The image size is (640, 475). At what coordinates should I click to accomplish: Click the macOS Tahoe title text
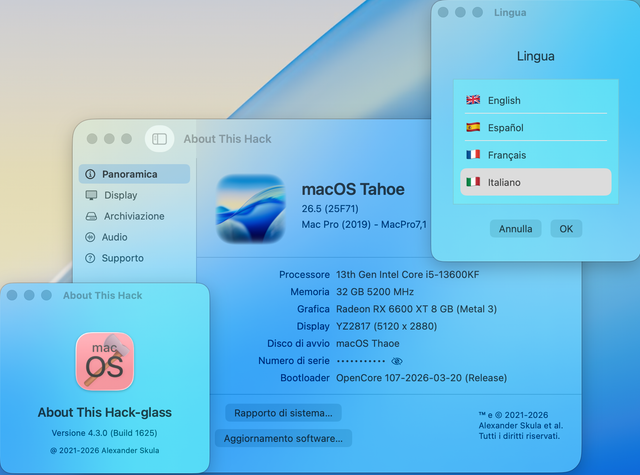click(353, 189)
